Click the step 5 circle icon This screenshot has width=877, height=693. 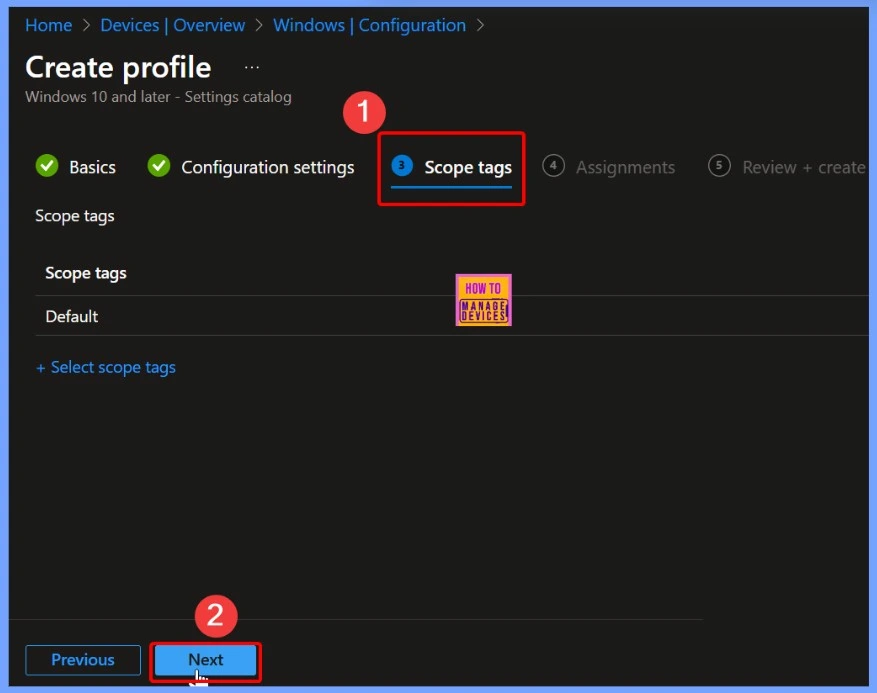(x=719, y=166)
